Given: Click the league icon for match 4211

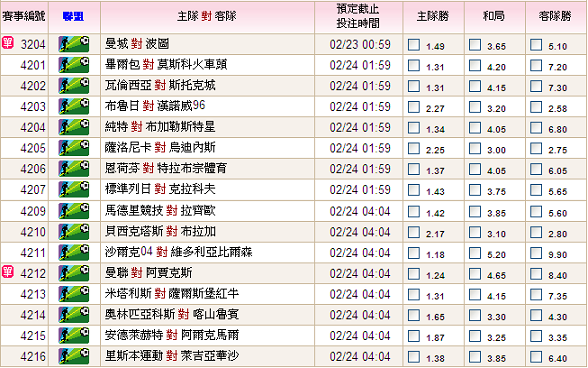Looking at the screenshot, I should 74,252.
